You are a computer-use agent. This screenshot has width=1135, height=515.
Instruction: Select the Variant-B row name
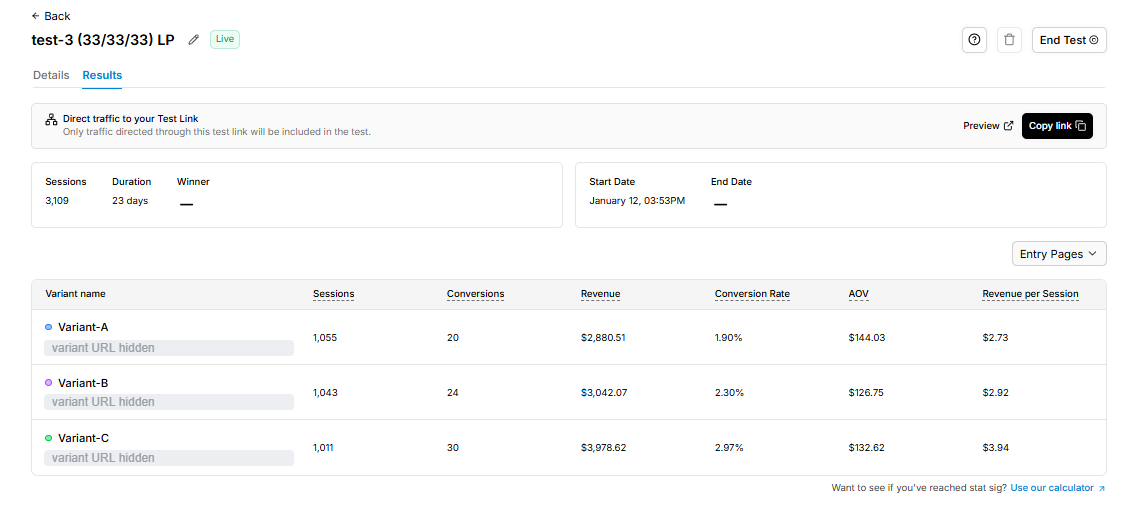83,382
